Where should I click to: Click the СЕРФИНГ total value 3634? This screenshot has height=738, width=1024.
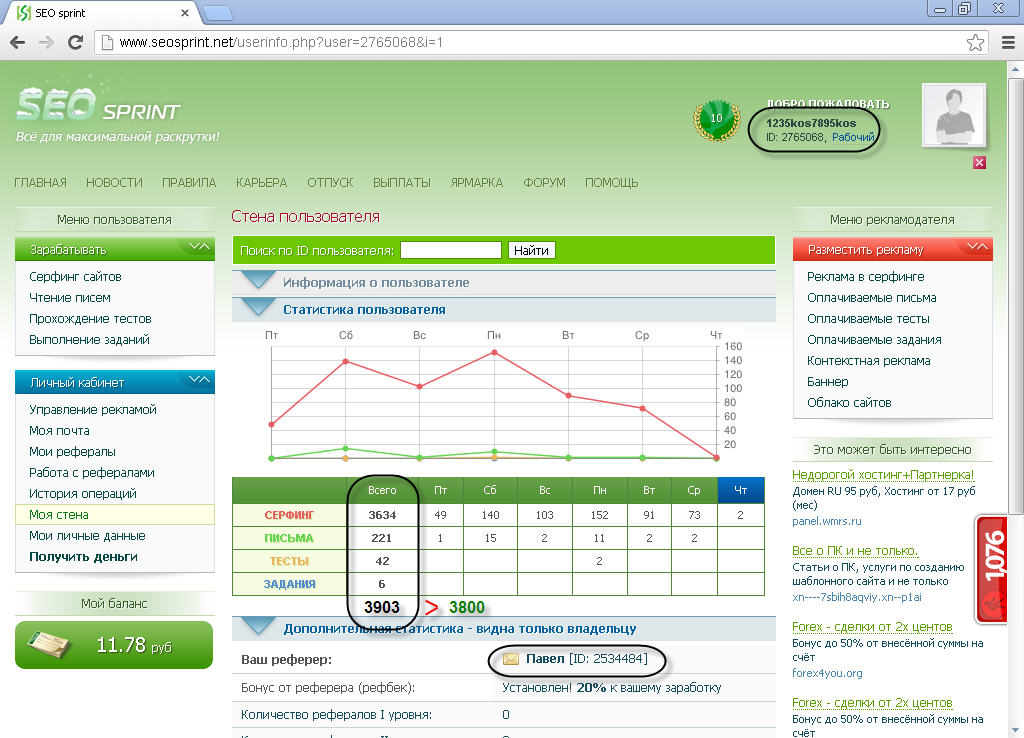tap(382, 515)
